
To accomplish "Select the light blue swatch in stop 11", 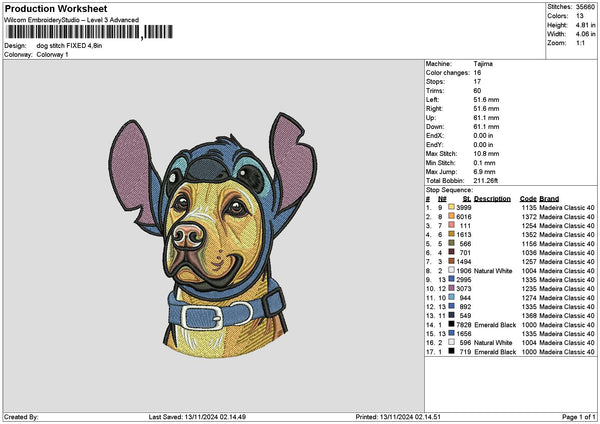I will point(451,297).
